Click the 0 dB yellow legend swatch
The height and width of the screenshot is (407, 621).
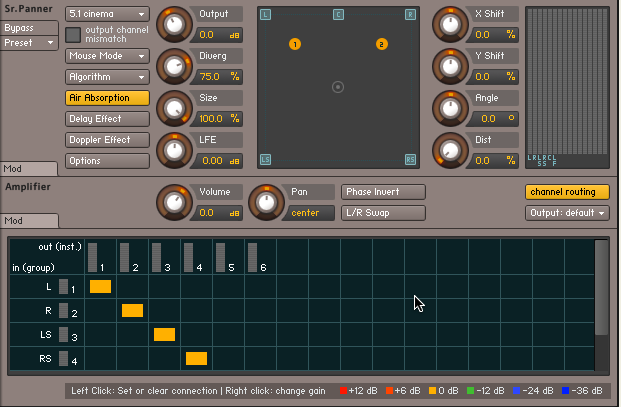click(x=432, y=391)
